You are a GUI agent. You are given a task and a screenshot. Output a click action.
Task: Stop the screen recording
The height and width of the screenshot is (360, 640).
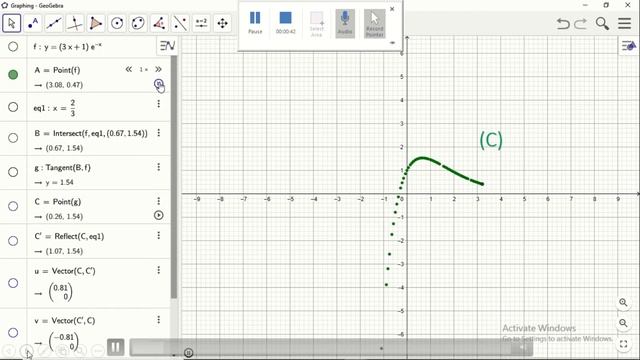(x=285, y=22)
